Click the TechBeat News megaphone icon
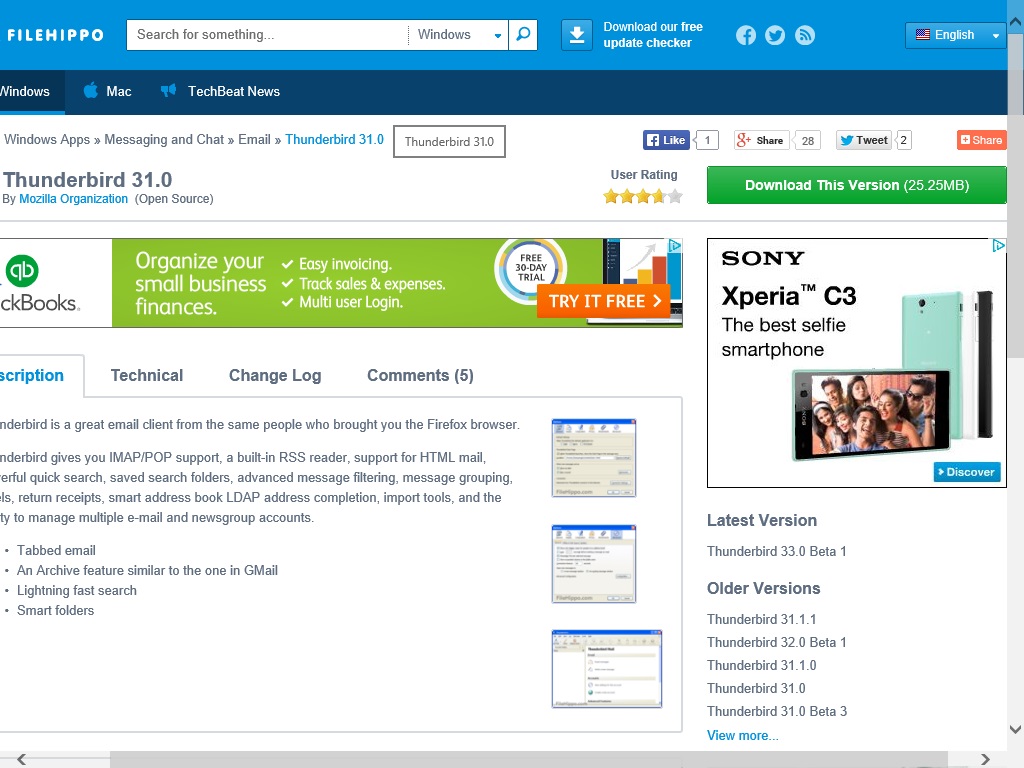This screenshot has width=1024, height=768. pos(168,91)
